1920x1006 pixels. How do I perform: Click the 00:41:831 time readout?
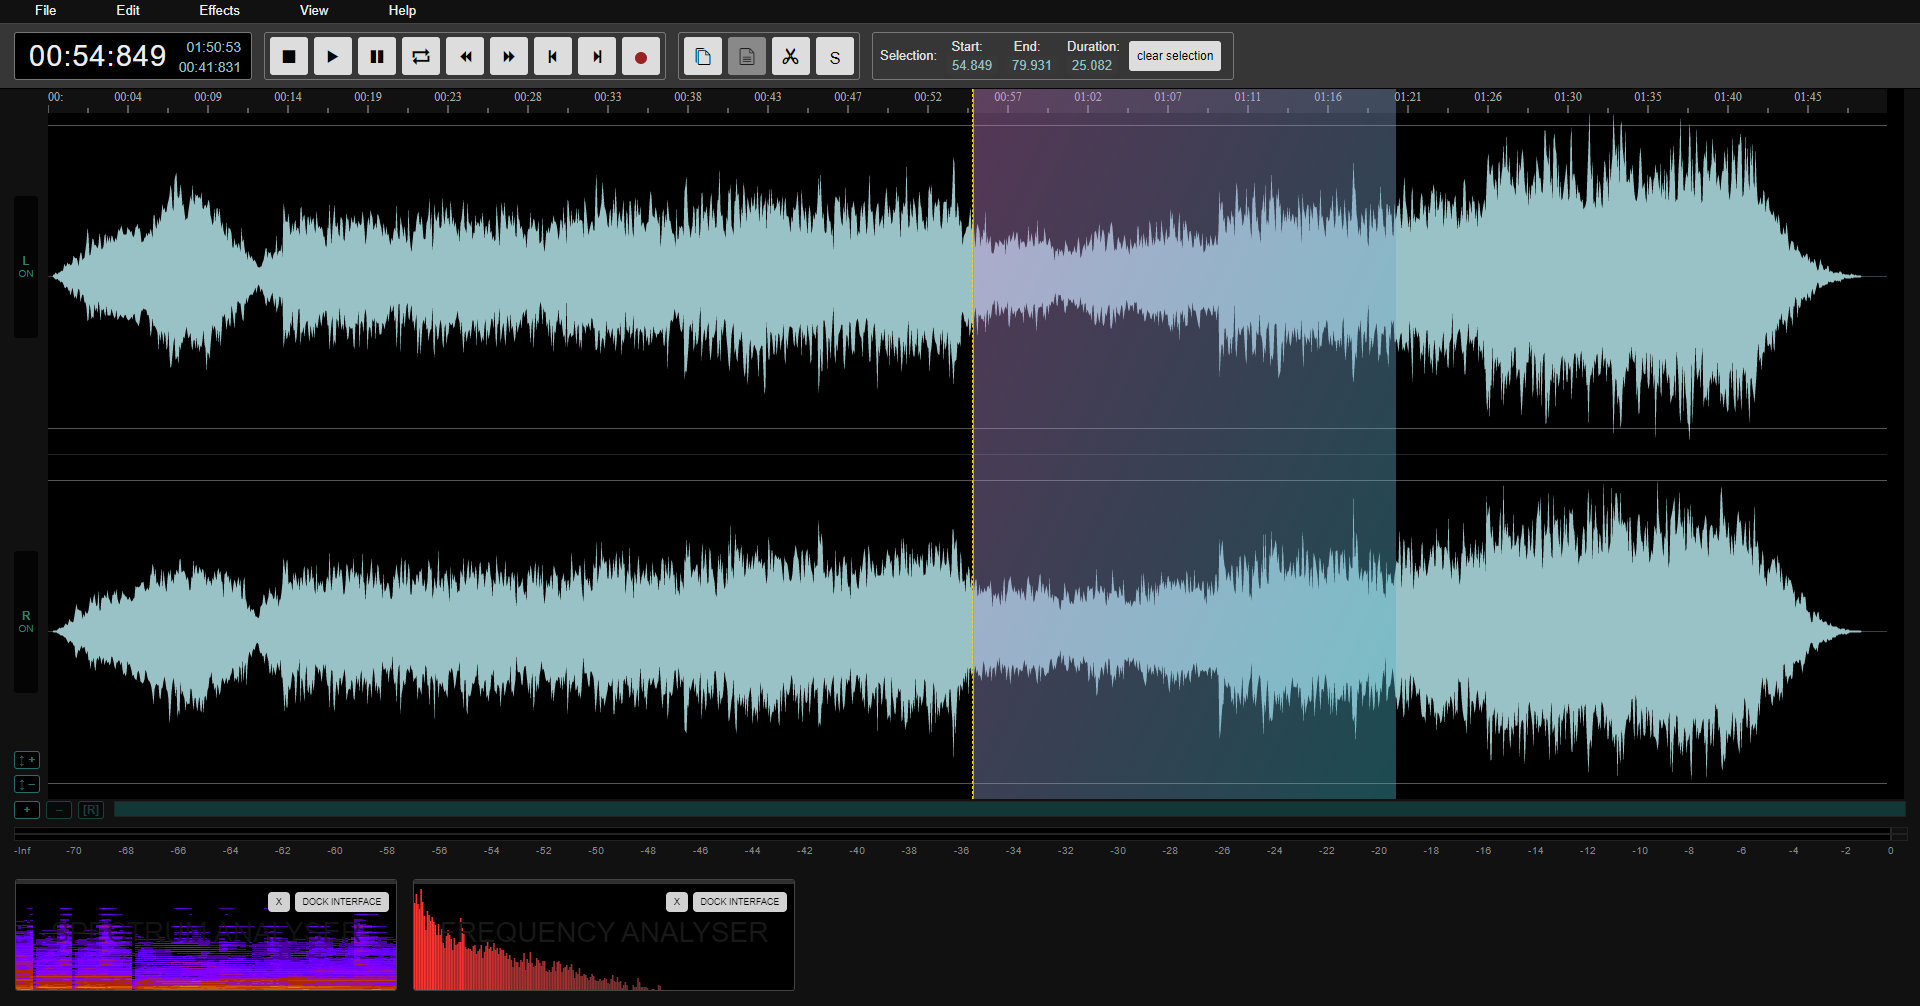(210, 67)
